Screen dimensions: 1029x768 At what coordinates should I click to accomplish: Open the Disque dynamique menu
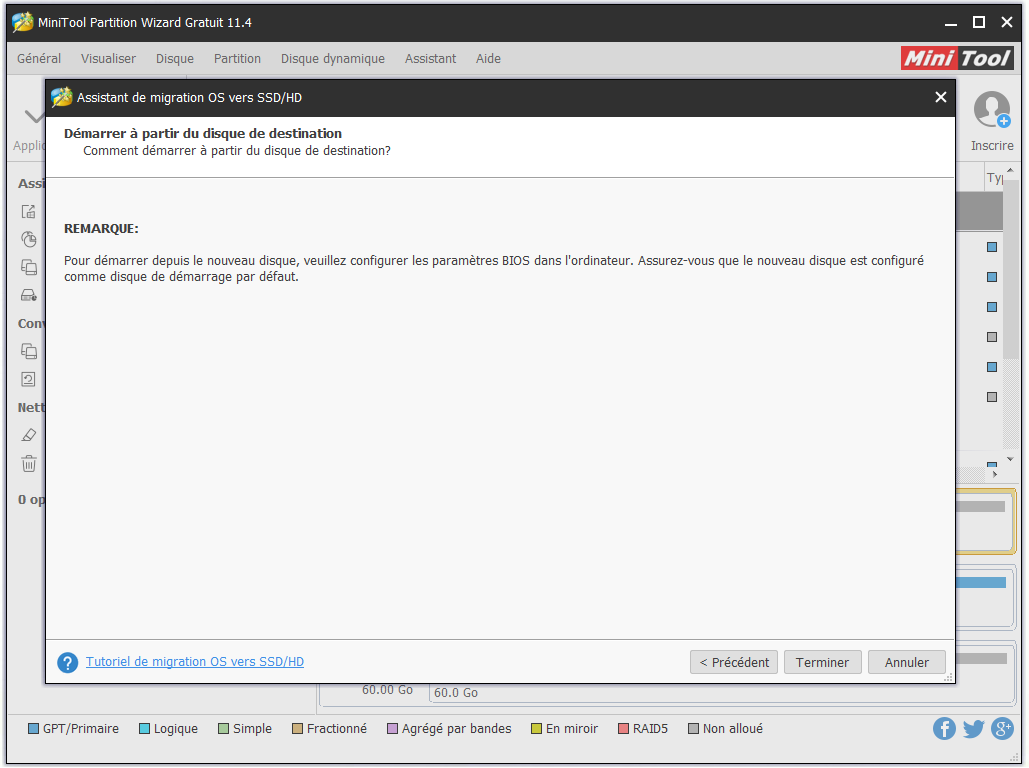[x=333, y=58]
